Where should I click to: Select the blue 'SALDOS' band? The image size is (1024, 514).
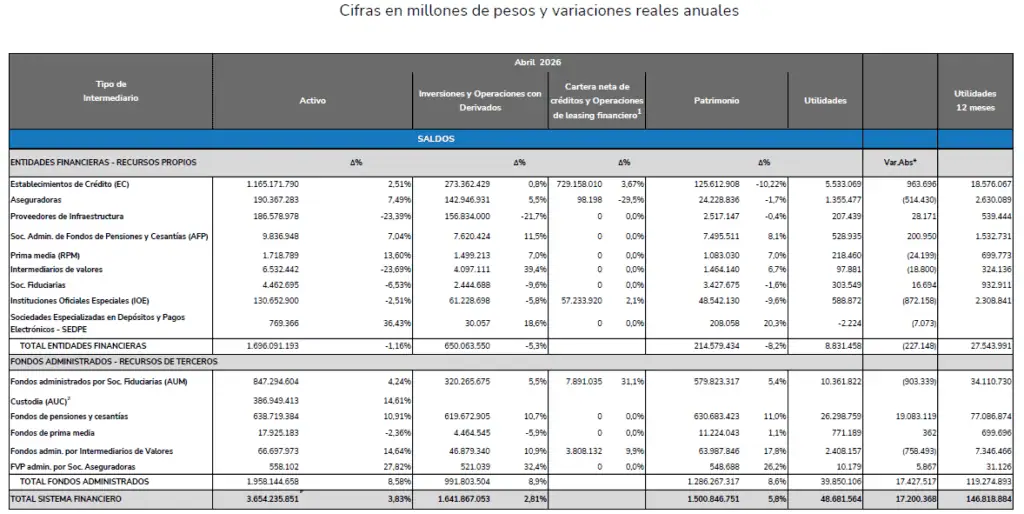click(436, 139)
